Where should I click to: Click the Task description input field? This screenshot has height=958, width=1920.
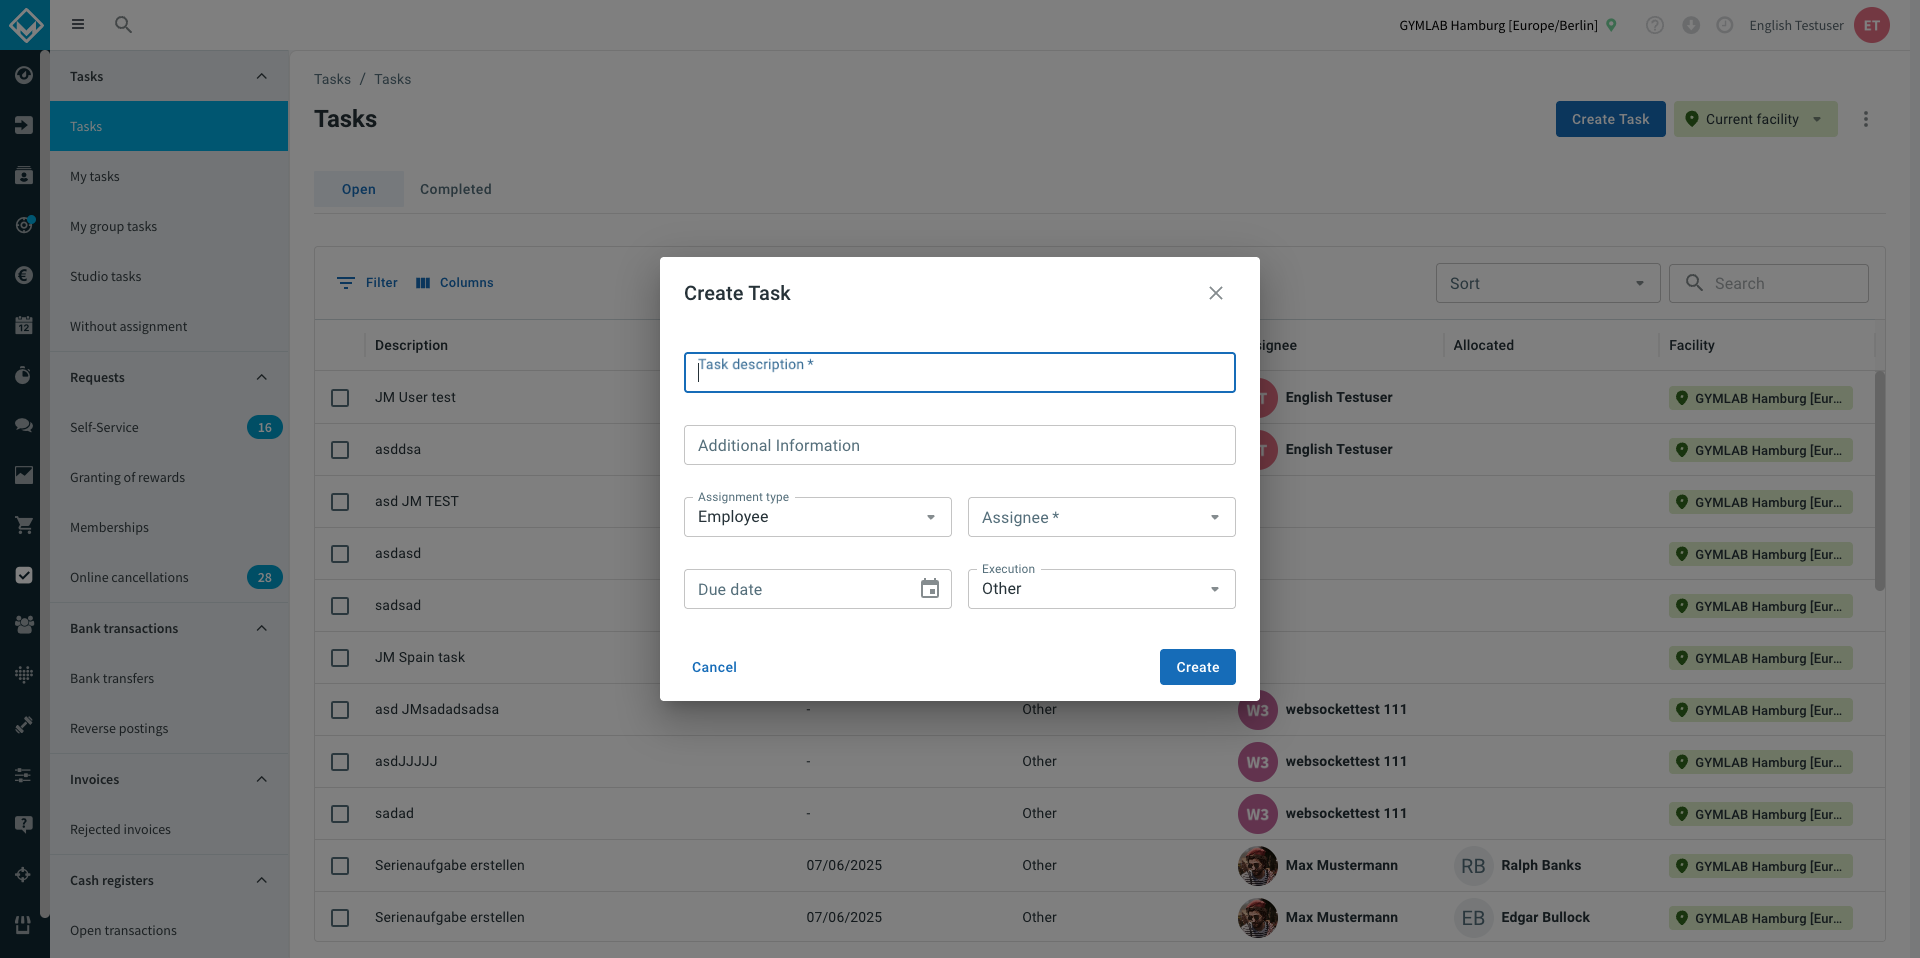960,372
